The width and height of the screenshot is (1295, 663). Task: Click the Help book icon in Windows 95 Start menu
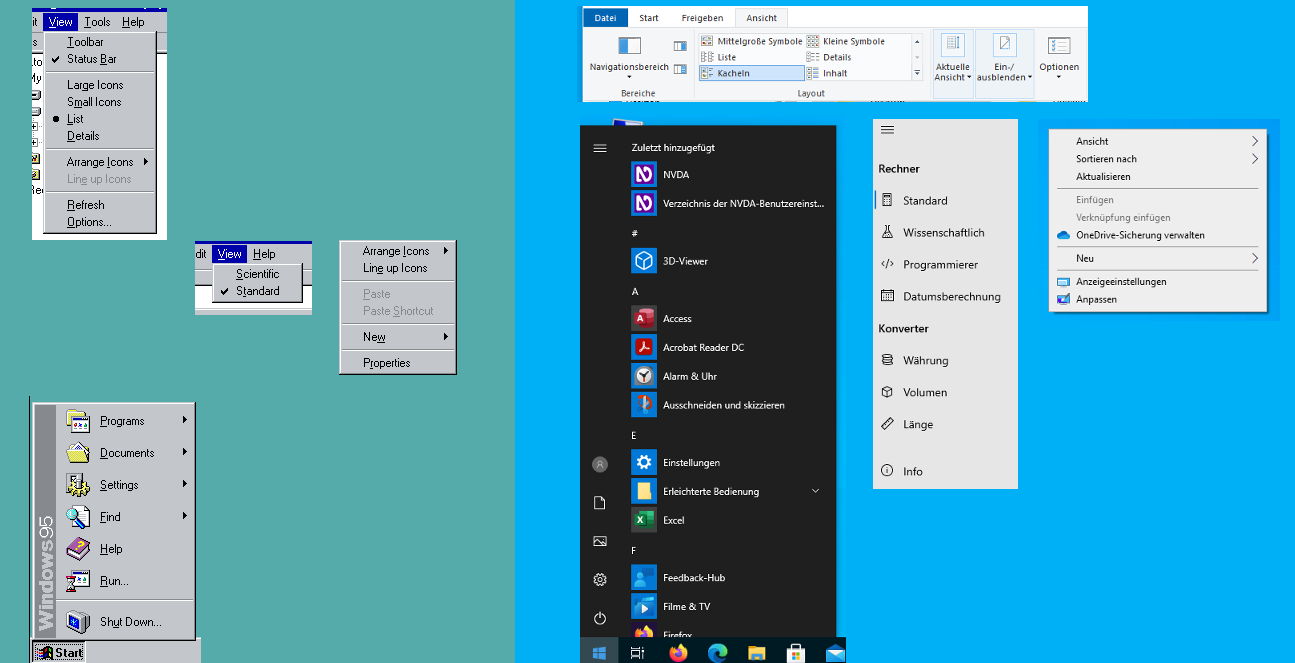78,548
